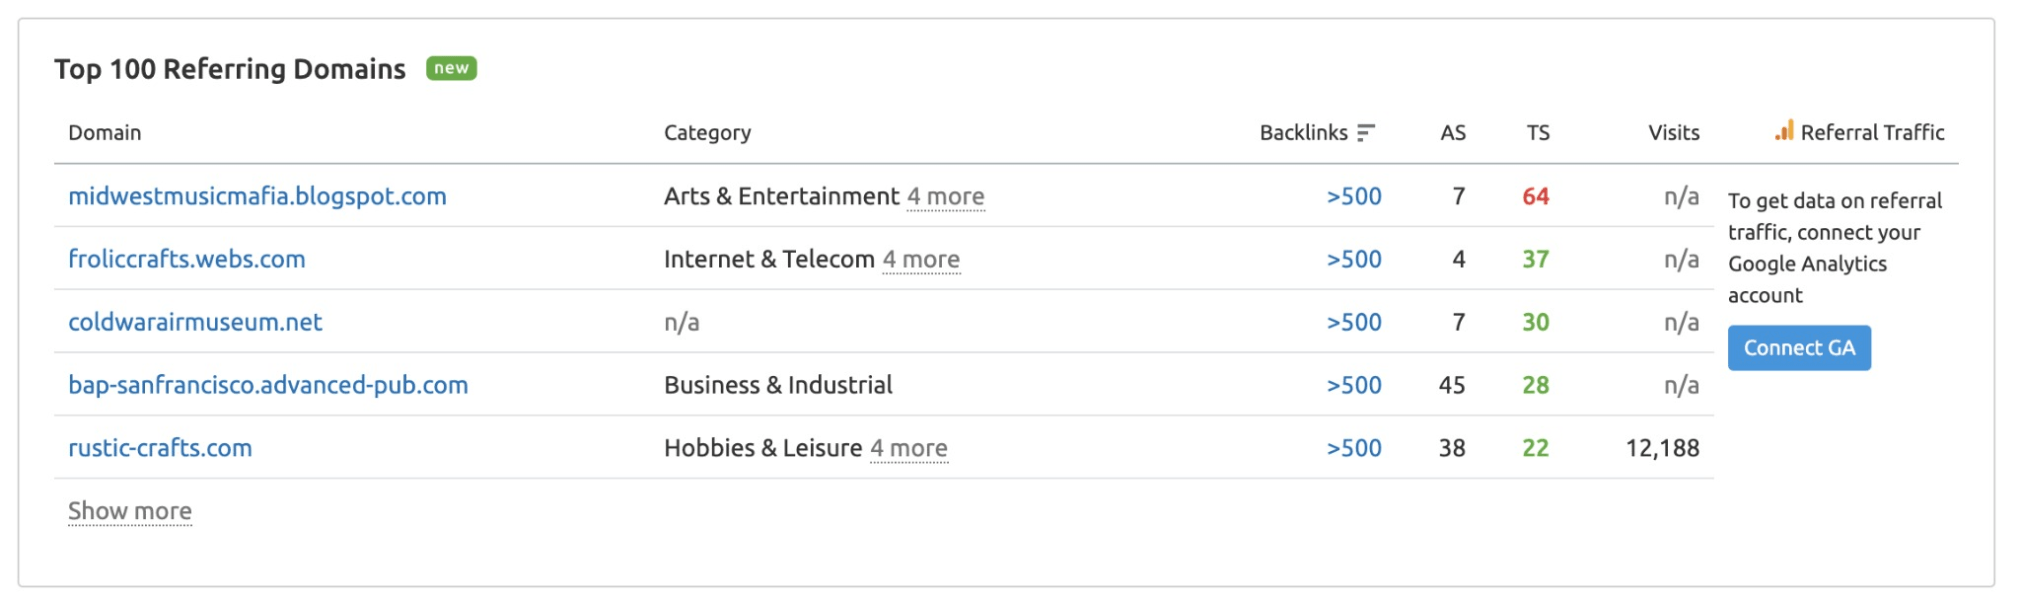Open >500 backlinks for midwestmusicmafia.blogspot.com
This screenshot has height=605, width=2020.
pos(1354,196)
